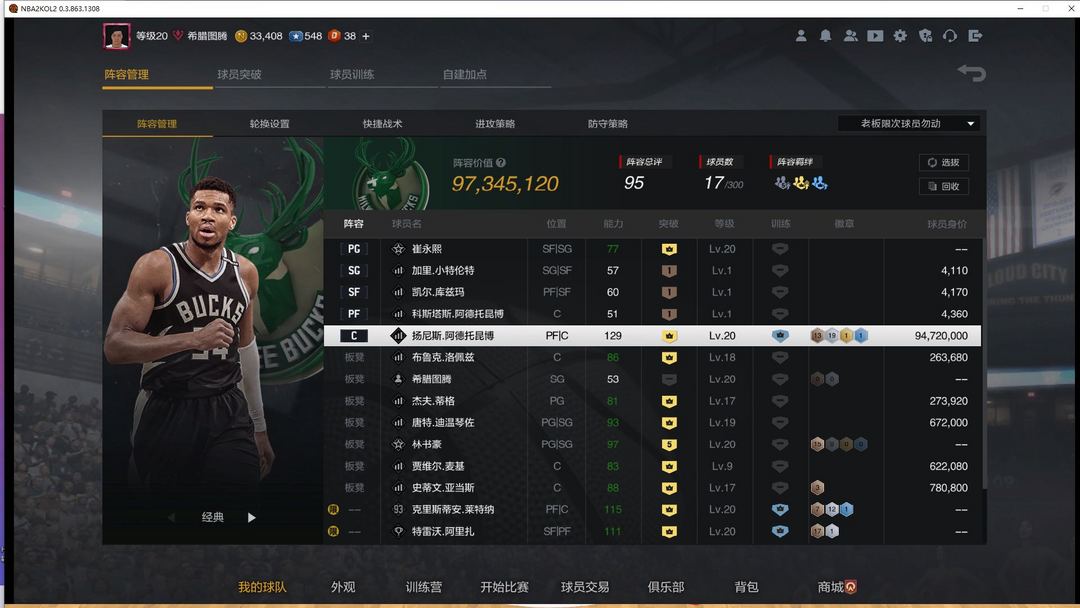This screenshot has height=608, width=1080.
Task: Click the plus icon to add currency
Action: coord(366,36)
